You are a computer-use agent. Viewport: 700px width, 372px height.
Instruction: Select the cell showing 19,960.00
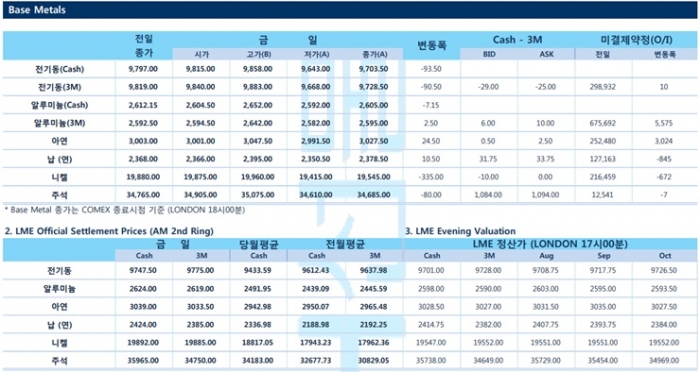[258, 177]
